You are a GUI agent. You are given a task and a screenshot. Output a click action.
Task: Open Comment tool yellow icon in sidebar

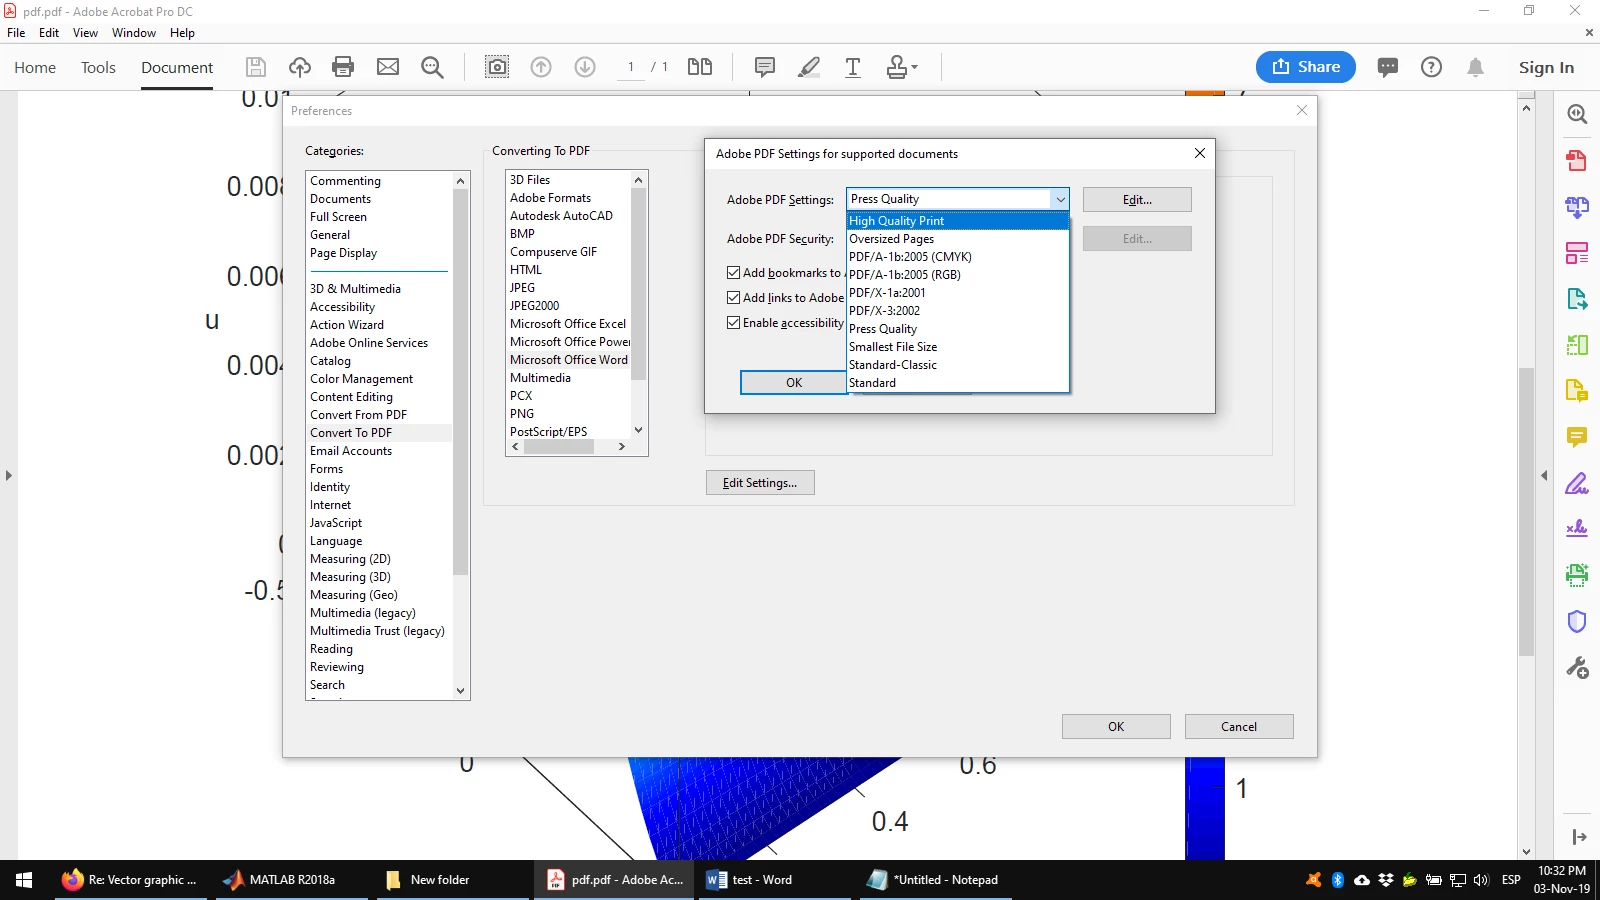click(x=1577, y=437)
